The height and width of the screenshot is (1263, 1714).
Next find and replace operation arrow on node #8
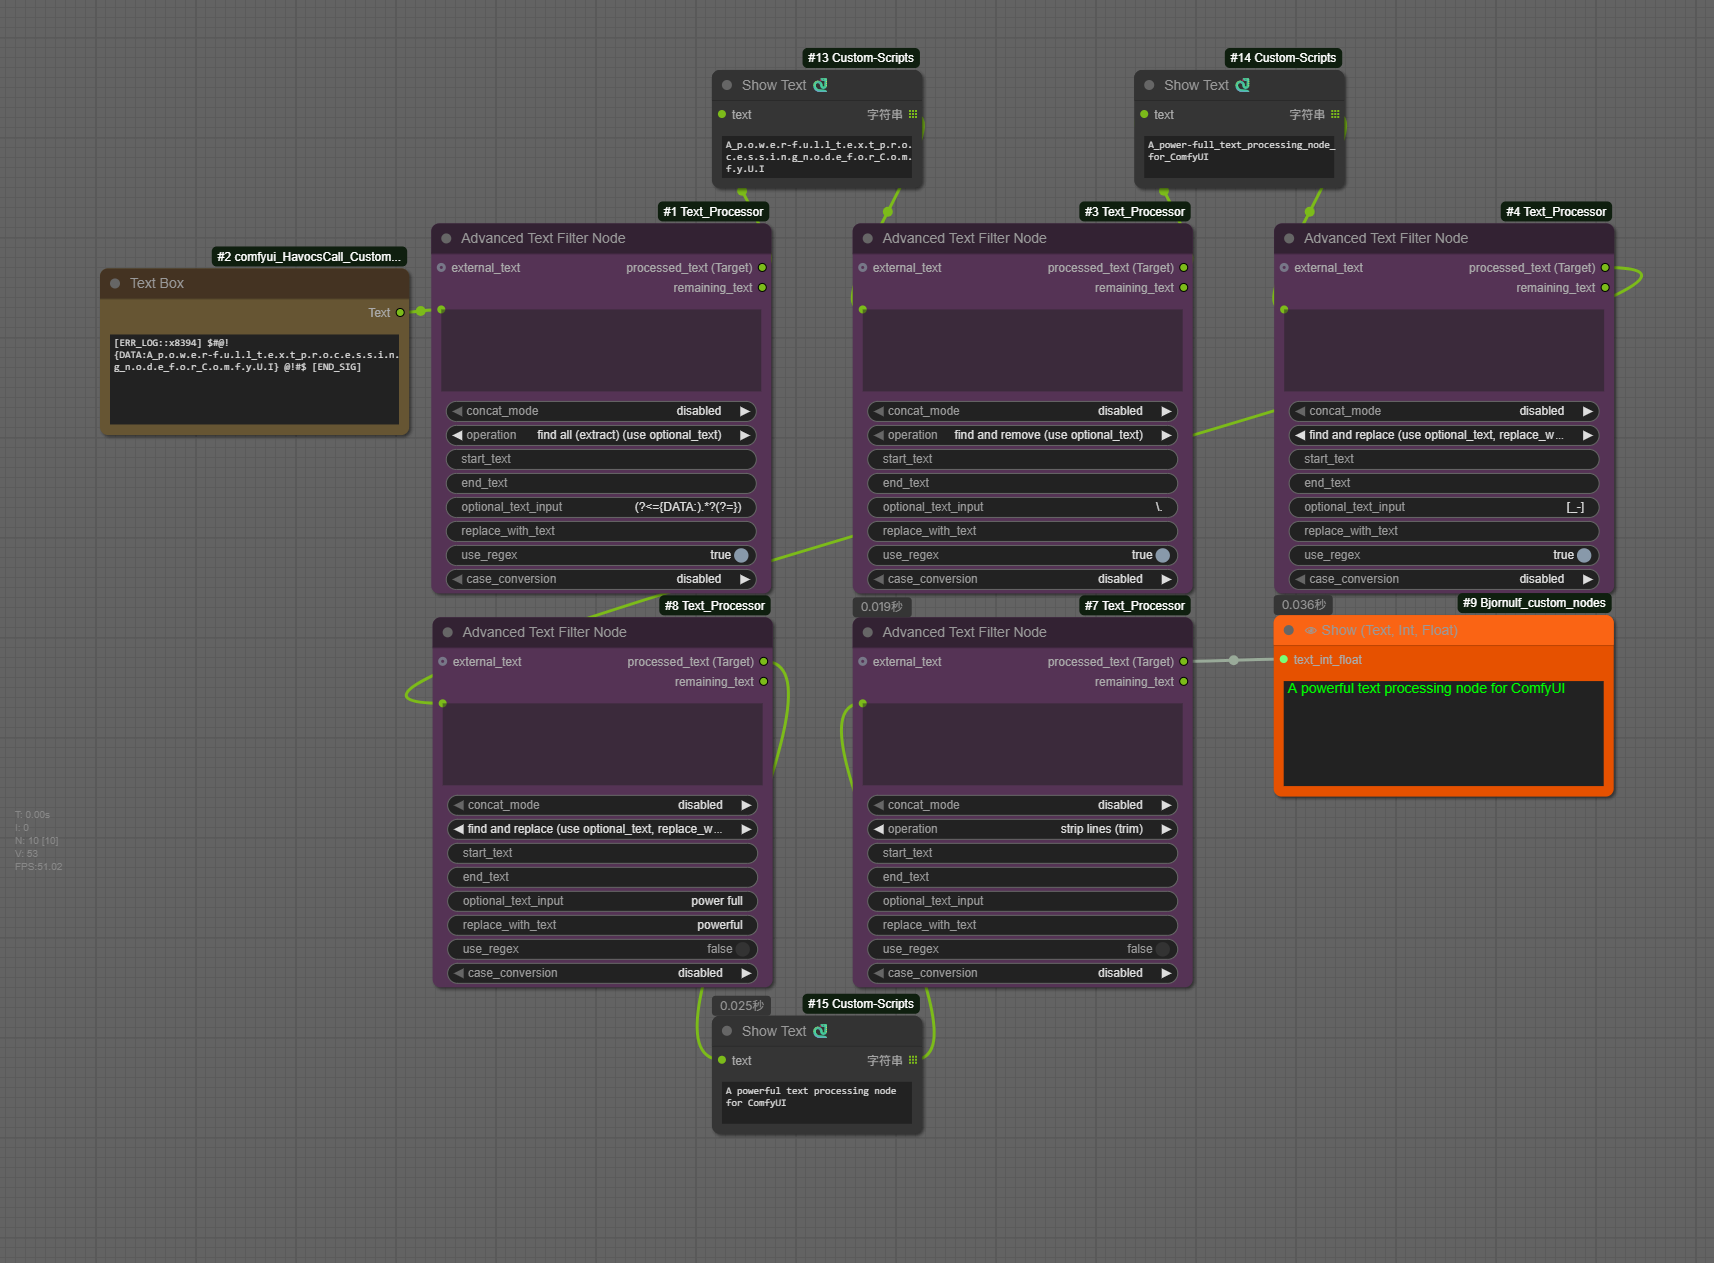tap(746, 829)
